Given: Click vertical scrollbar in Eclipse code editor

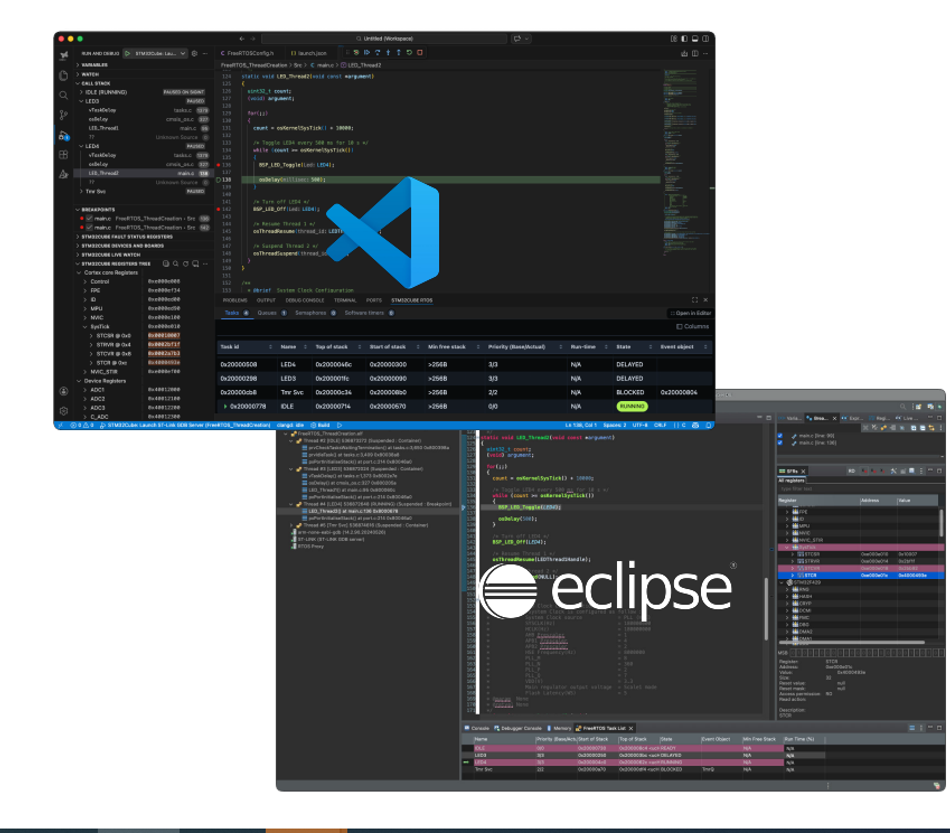Looking at the screenshot, I should [766, 608].
